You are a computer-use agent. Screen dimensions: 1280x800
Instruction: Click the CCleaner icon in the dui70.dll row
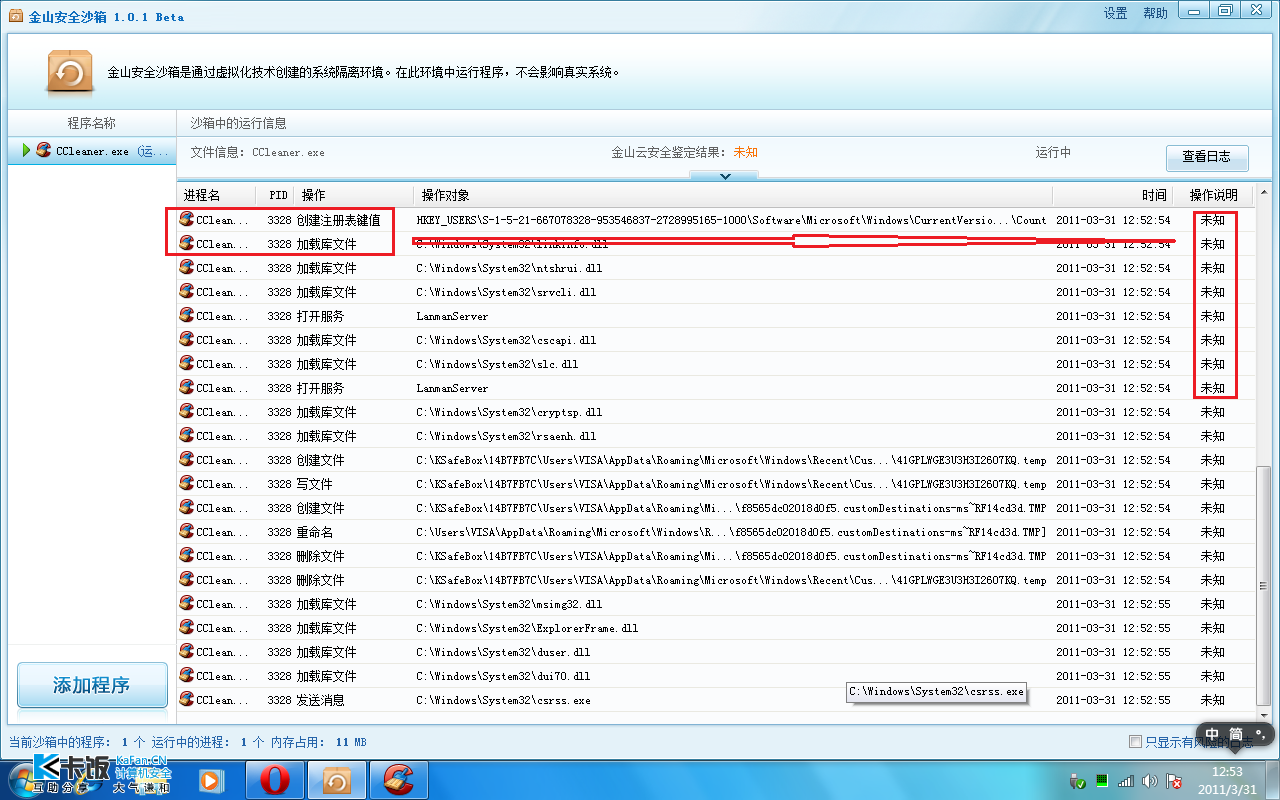pyautogui.click(x=186, y=675)
